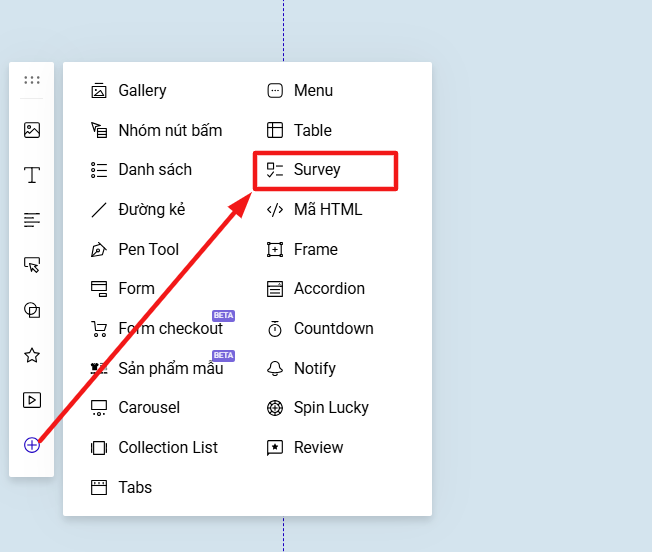Click the blue plus Add element icon
The width and height of the screenshot is (652, 552).
32,445
